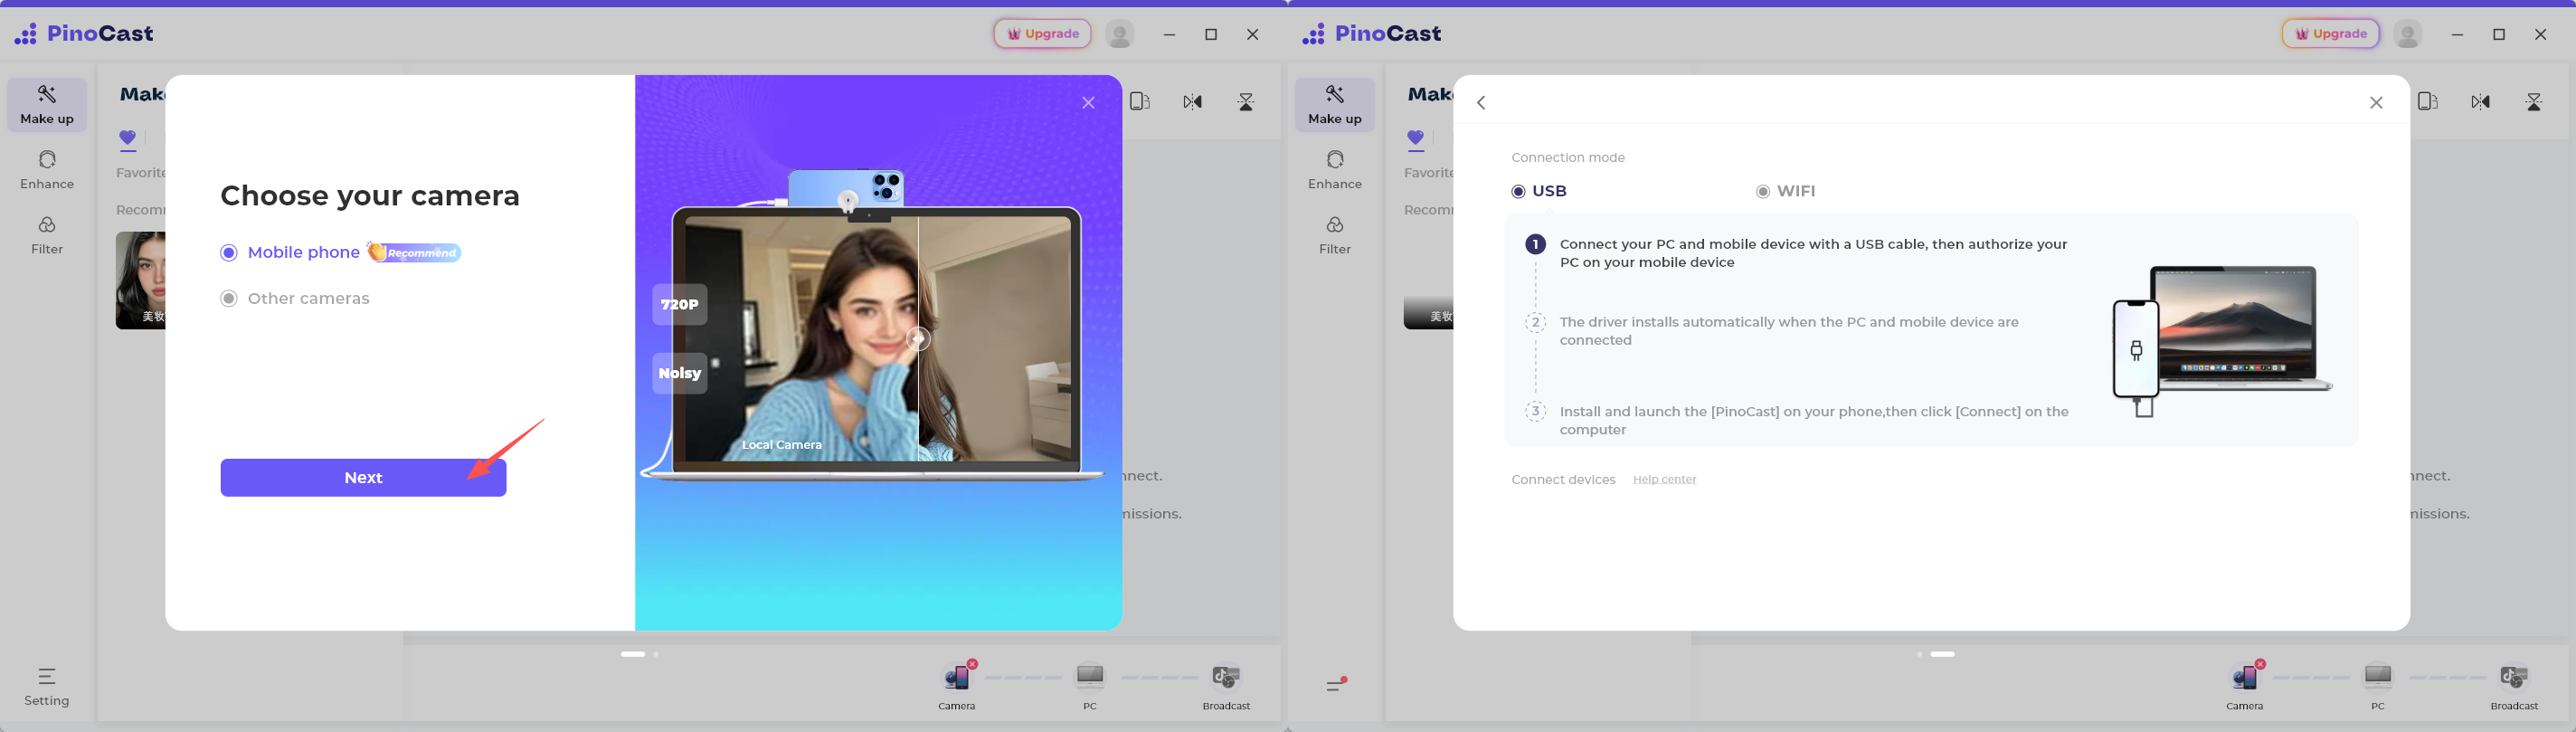This screenshot has height=732, width=2576.
Task: Click flip horizontal icon in left window
Action: coord(1193,102)
